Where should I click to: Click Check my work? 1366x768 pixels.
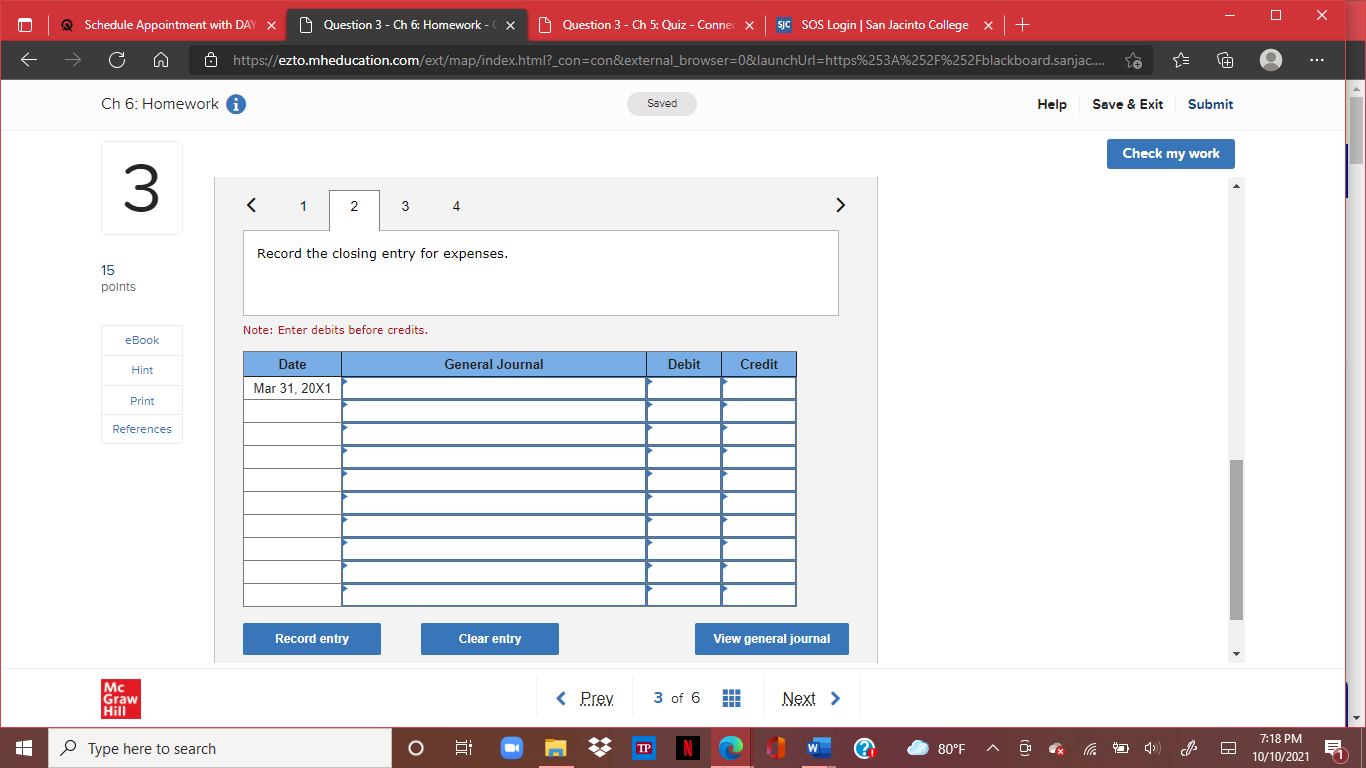[x=1170, y=153]
